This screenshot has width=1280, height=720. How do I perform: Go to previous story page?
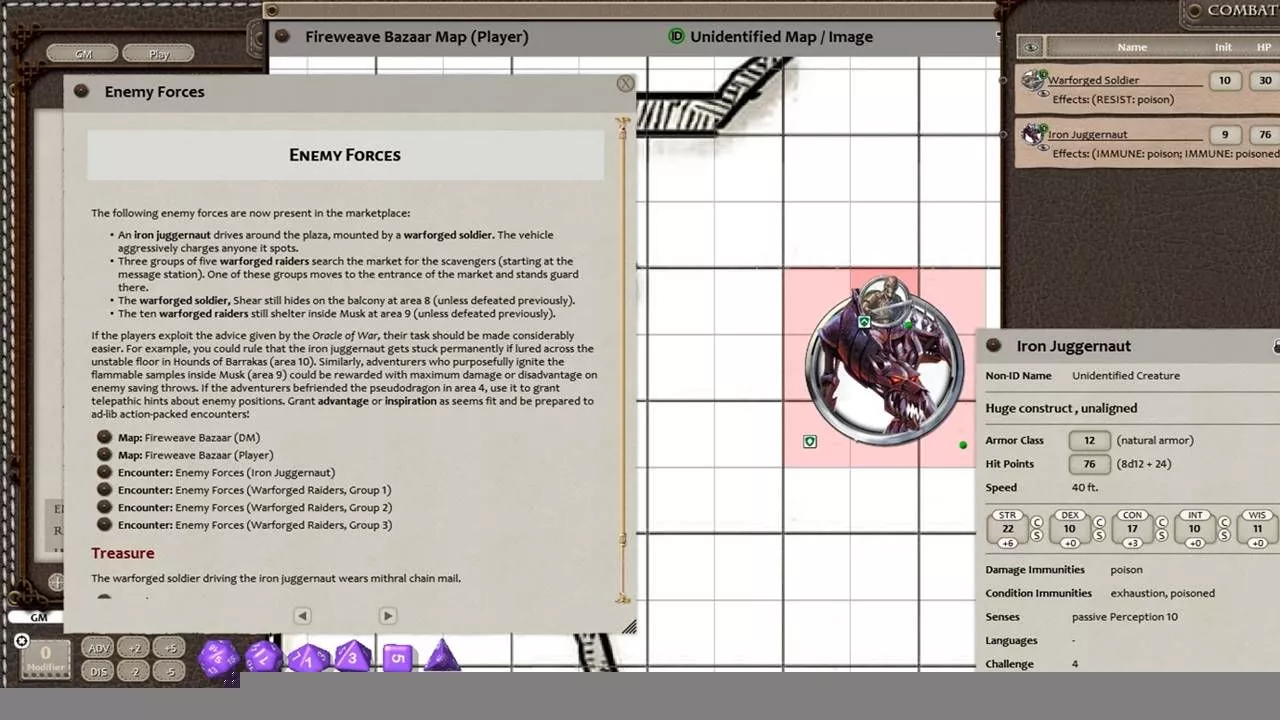(x=302, y=616)
